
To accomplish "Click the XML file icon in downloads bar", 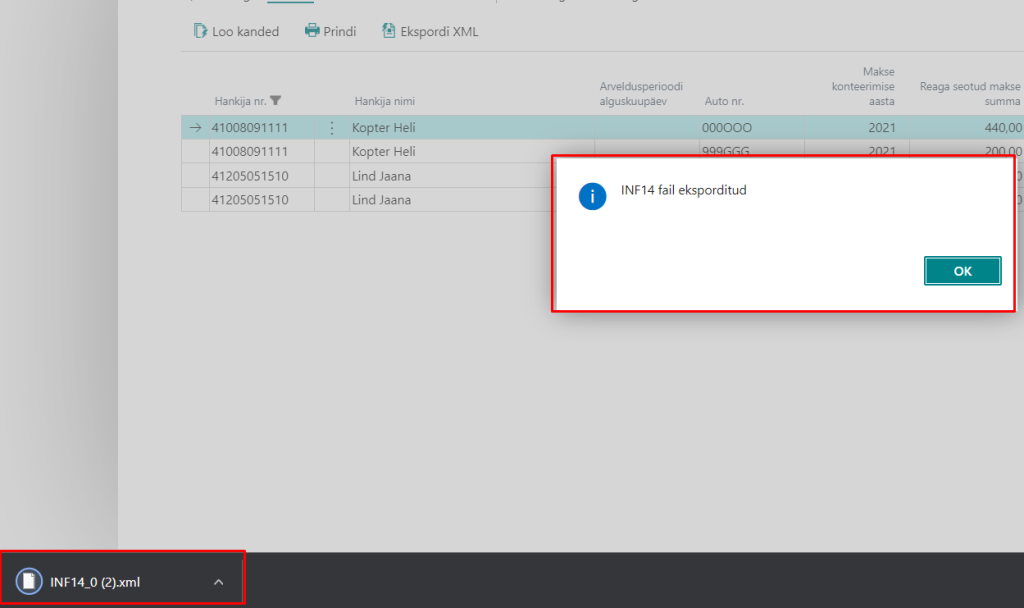I will [x=30, y=582].
